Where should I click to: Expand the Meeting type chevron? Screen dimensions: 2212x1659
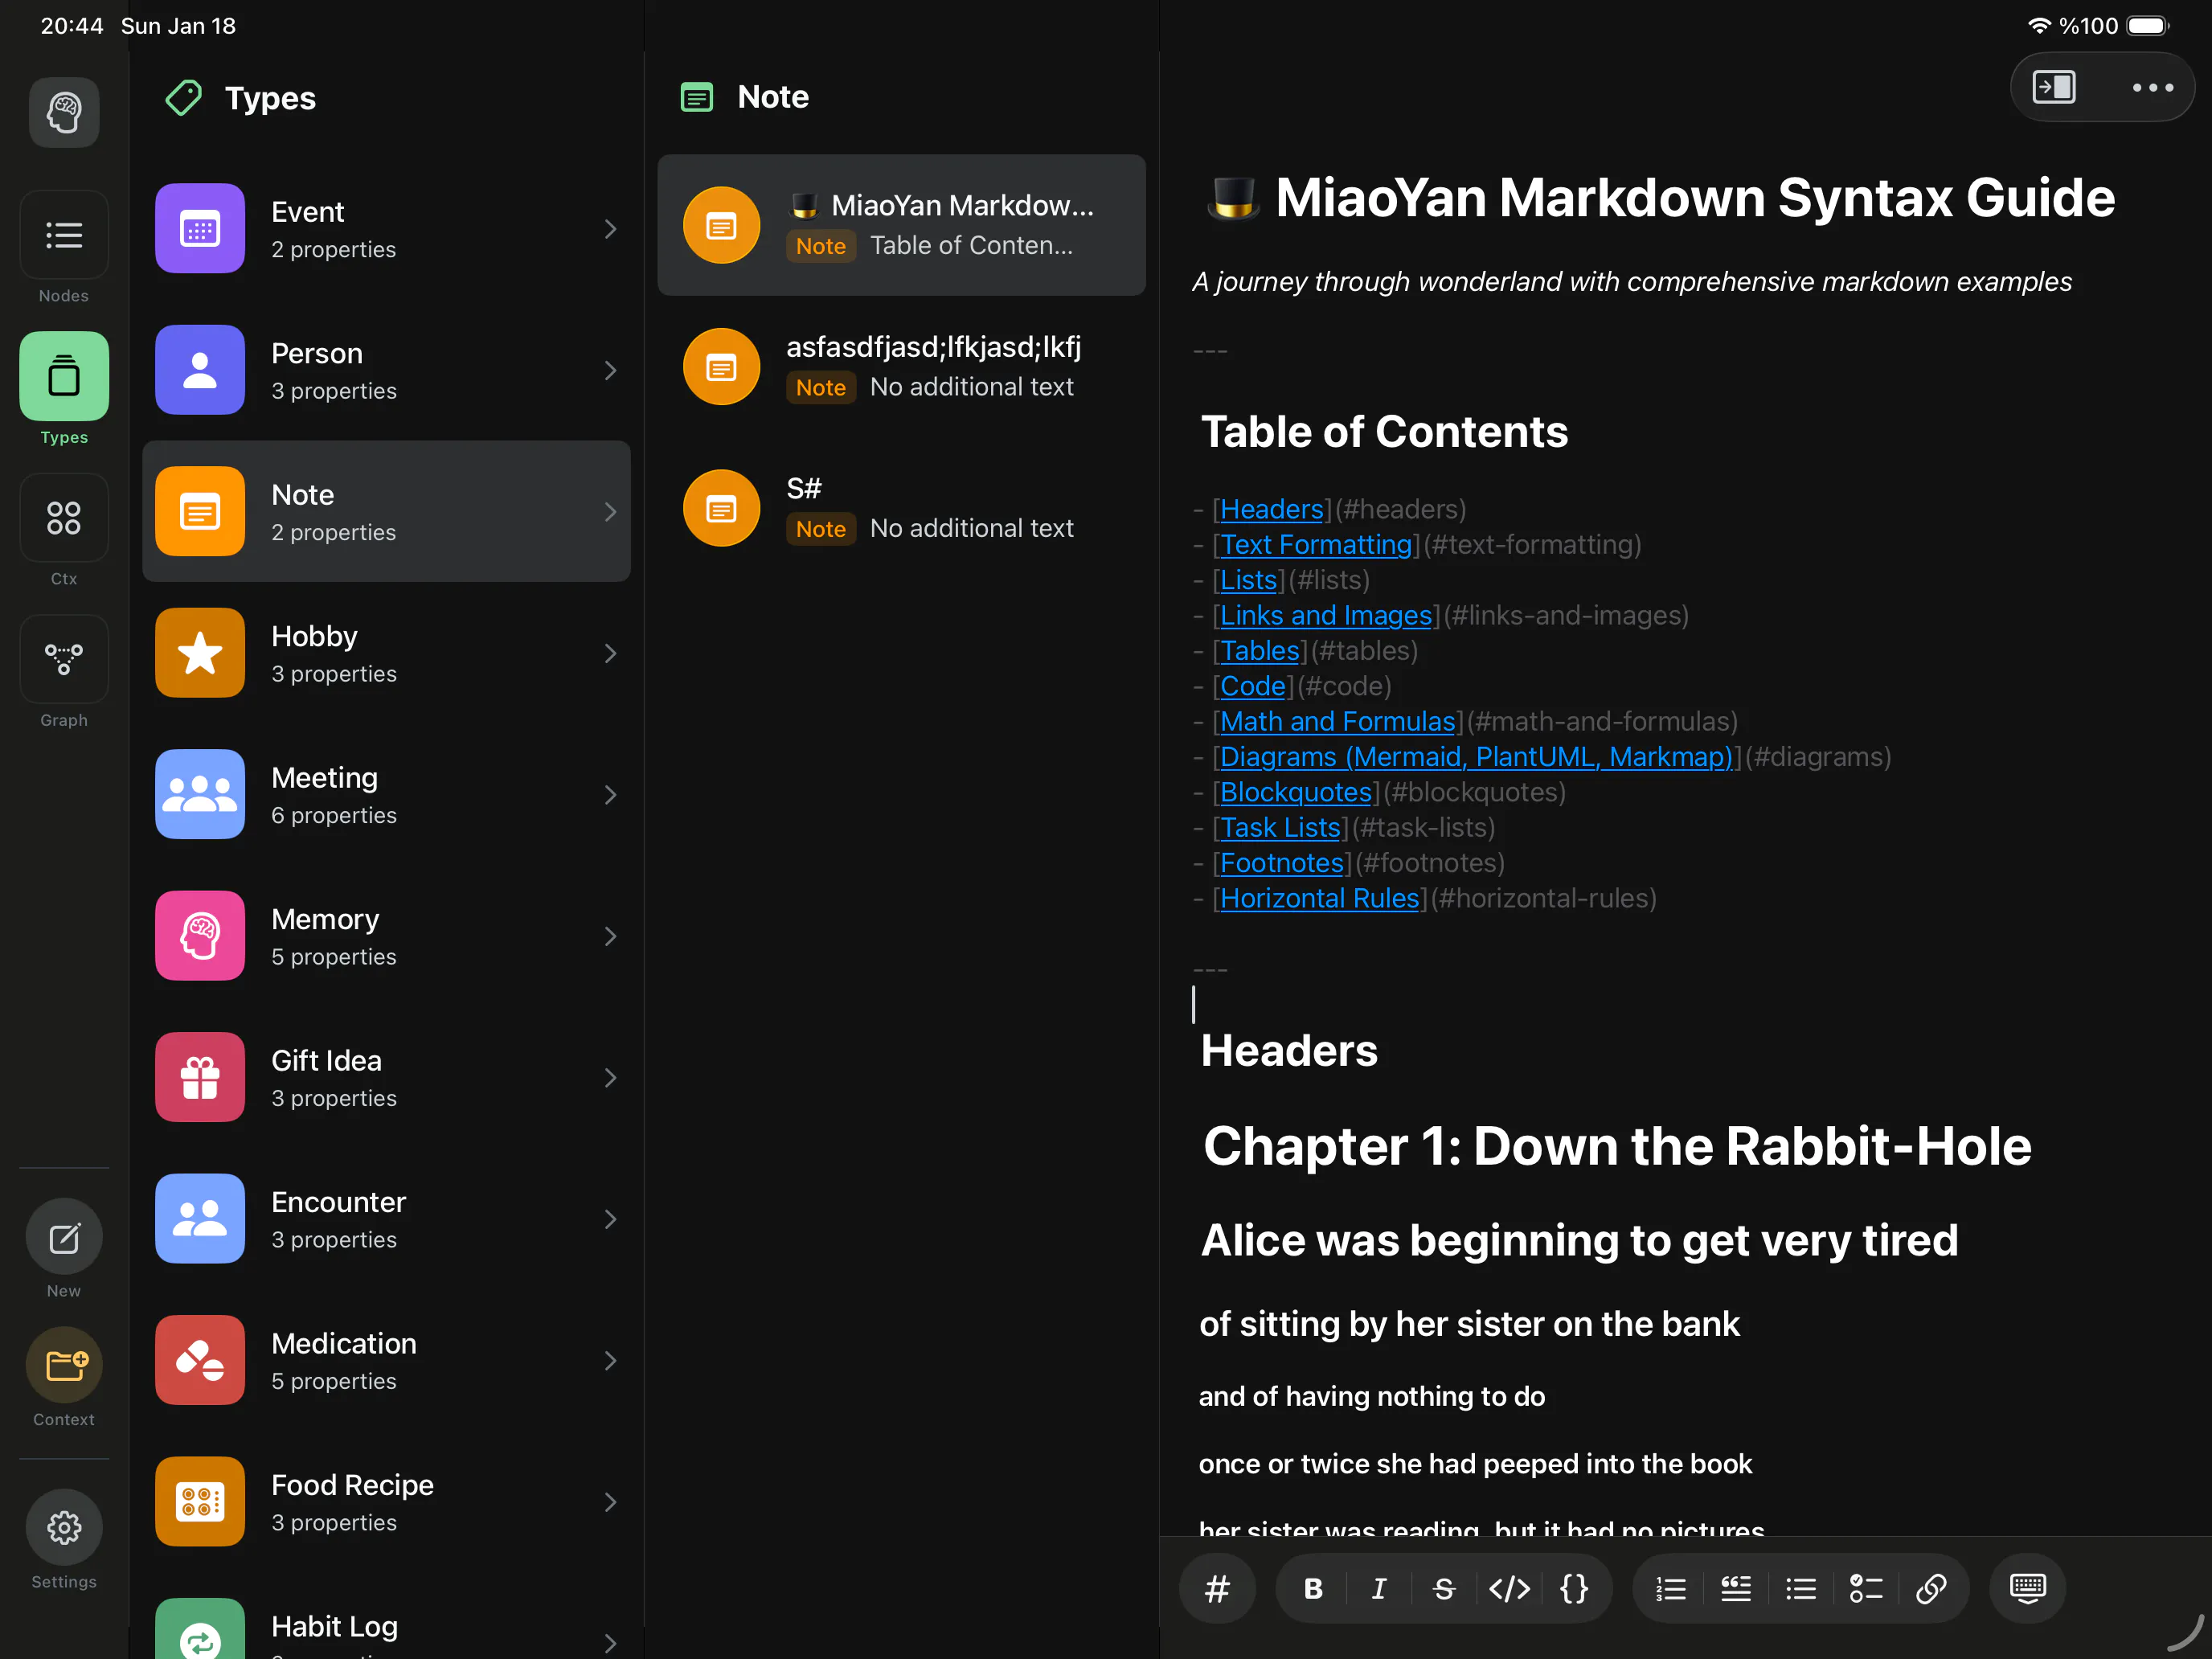click(x=610, y=795)
